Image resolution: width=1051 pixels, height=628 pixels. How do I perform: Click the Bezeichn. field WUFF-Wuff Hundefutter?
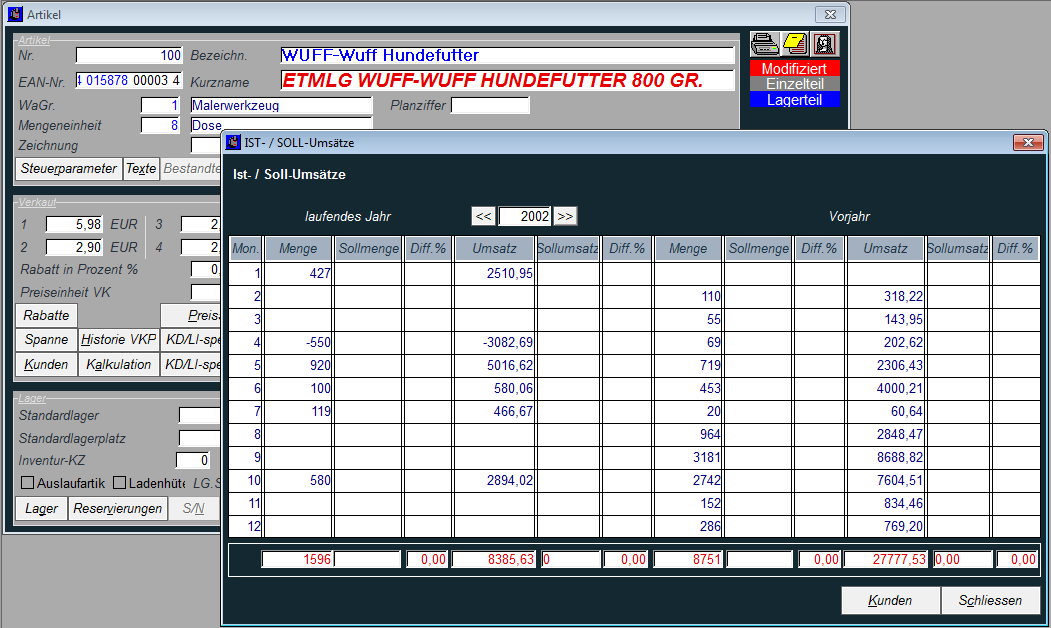click(x=507, y=55)
